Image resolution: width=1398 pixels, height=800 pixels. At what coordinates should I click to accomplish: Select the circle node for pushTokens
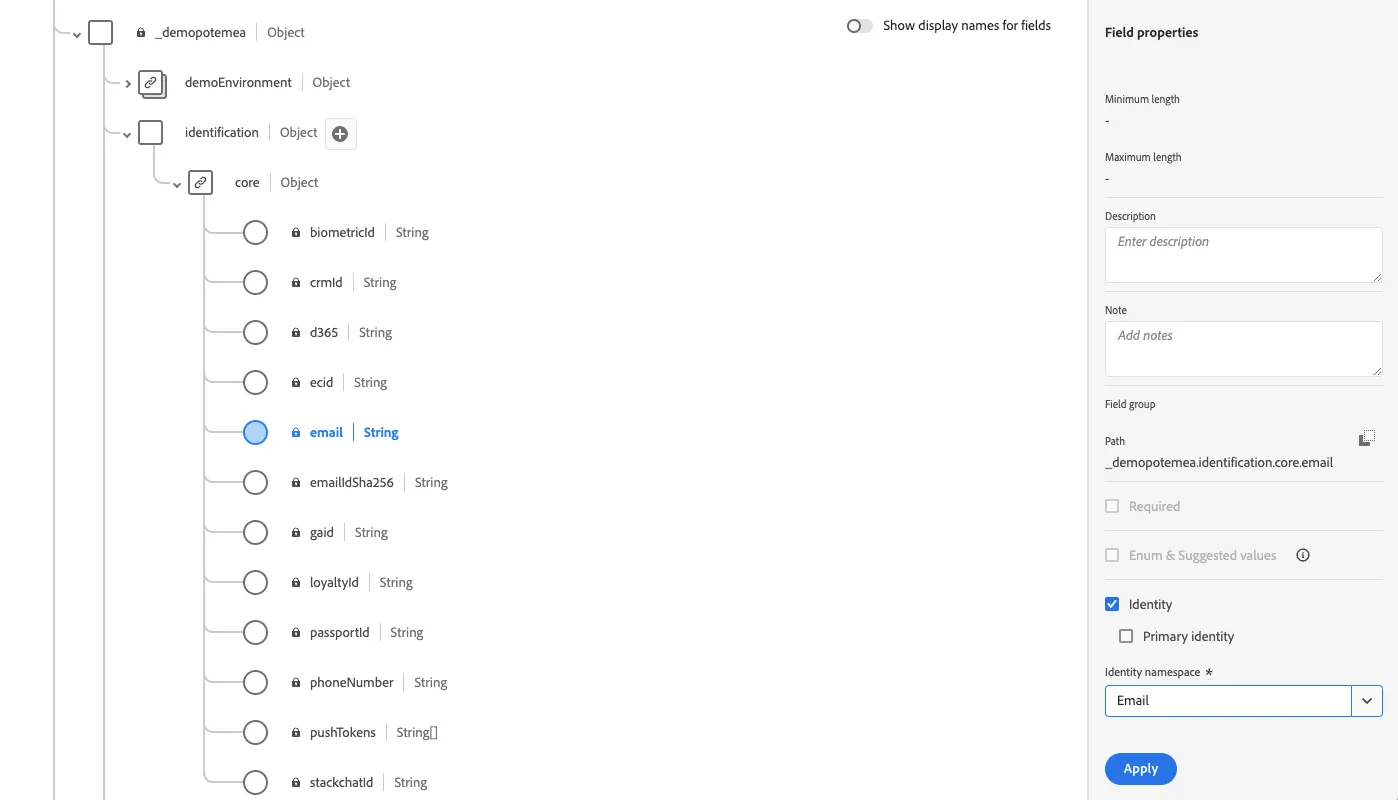256,733
